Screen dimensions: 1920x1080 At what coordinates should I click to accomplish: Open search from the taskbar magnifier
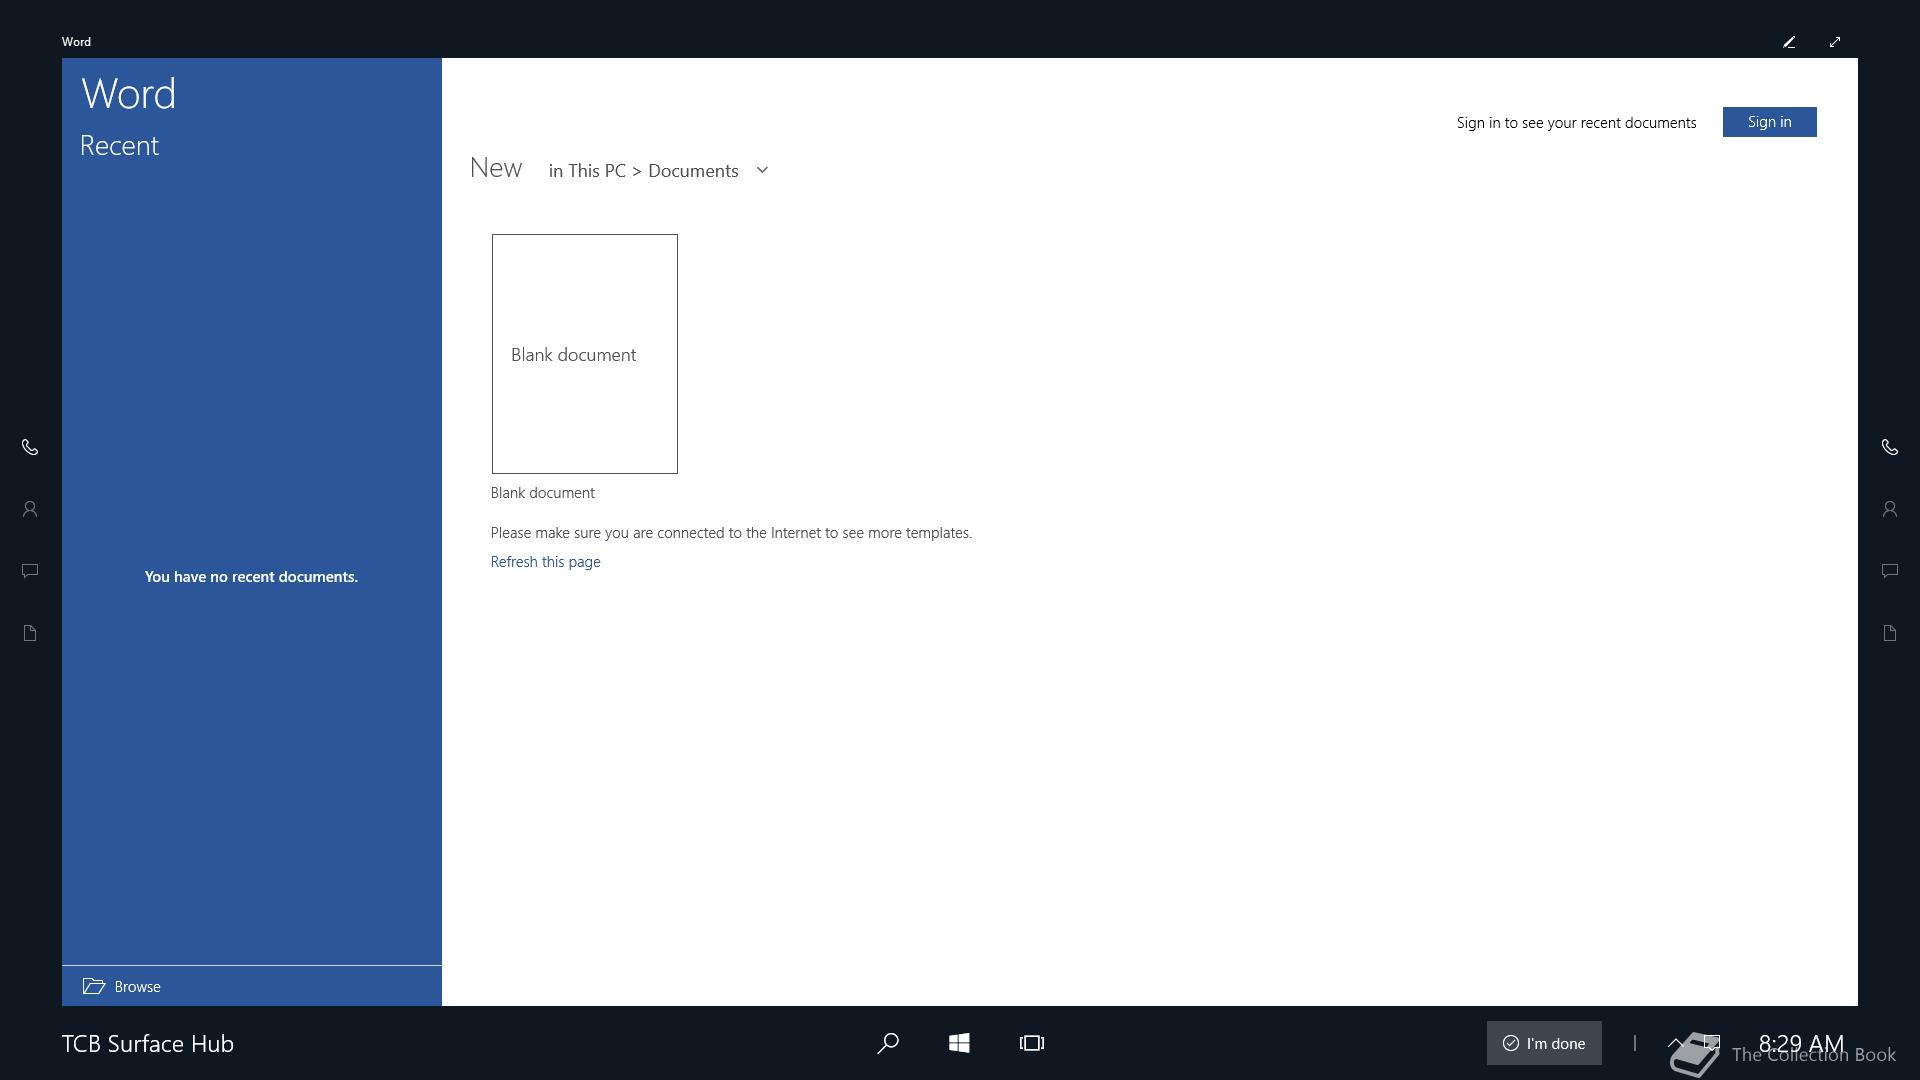(888, 1043)
